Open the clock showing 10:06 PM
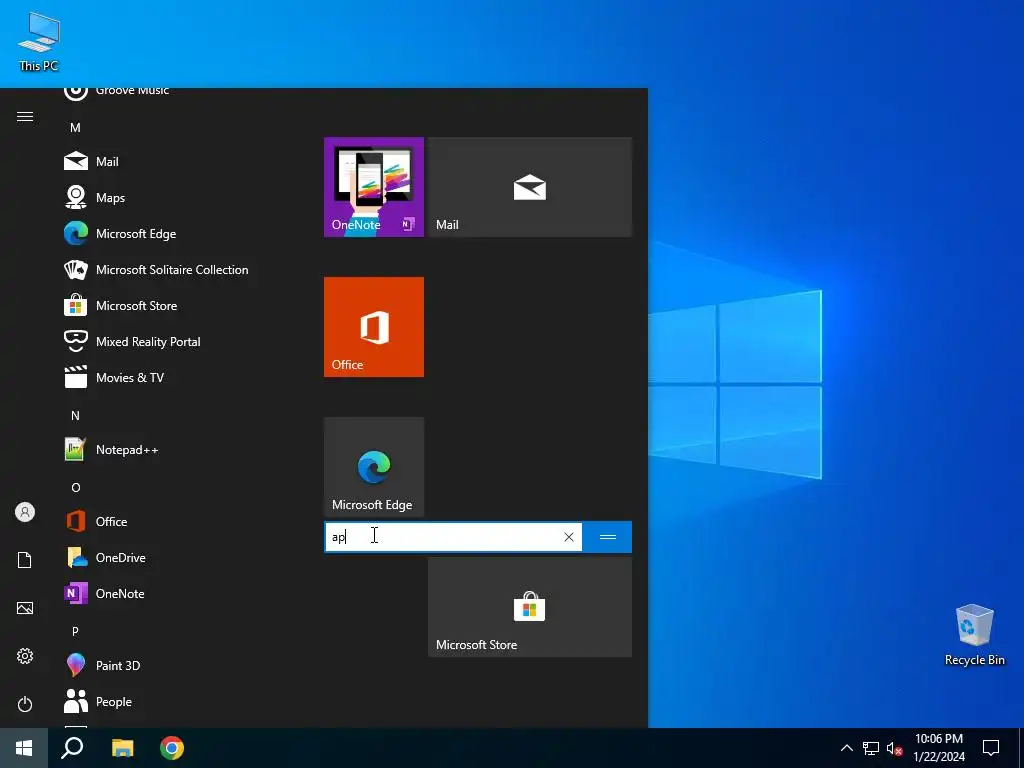The width and height of the screenshot is (1024, 768). click(x=939, y=748)
